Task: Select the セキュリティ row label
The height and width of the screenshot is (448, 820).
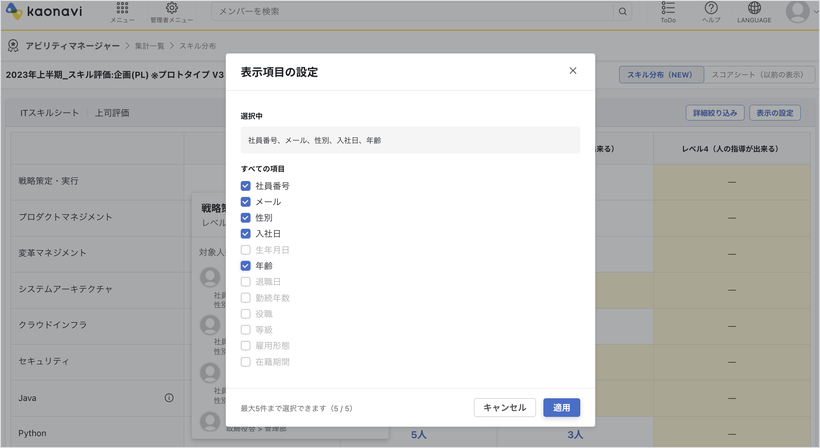Action: [43, 361]
